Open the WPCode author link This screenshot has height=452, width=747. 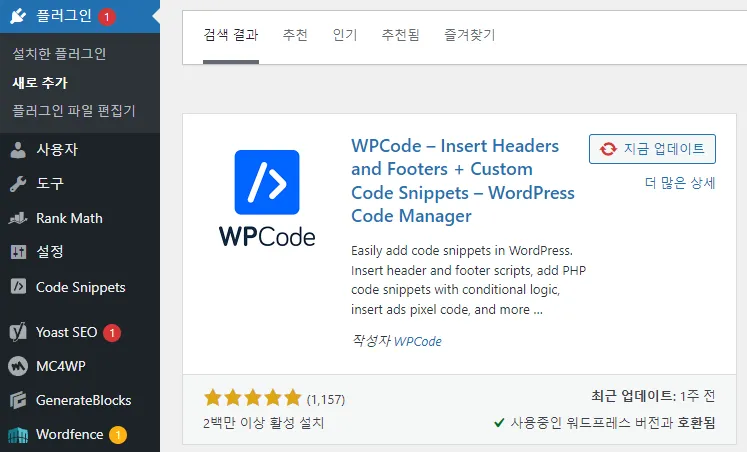418,342
